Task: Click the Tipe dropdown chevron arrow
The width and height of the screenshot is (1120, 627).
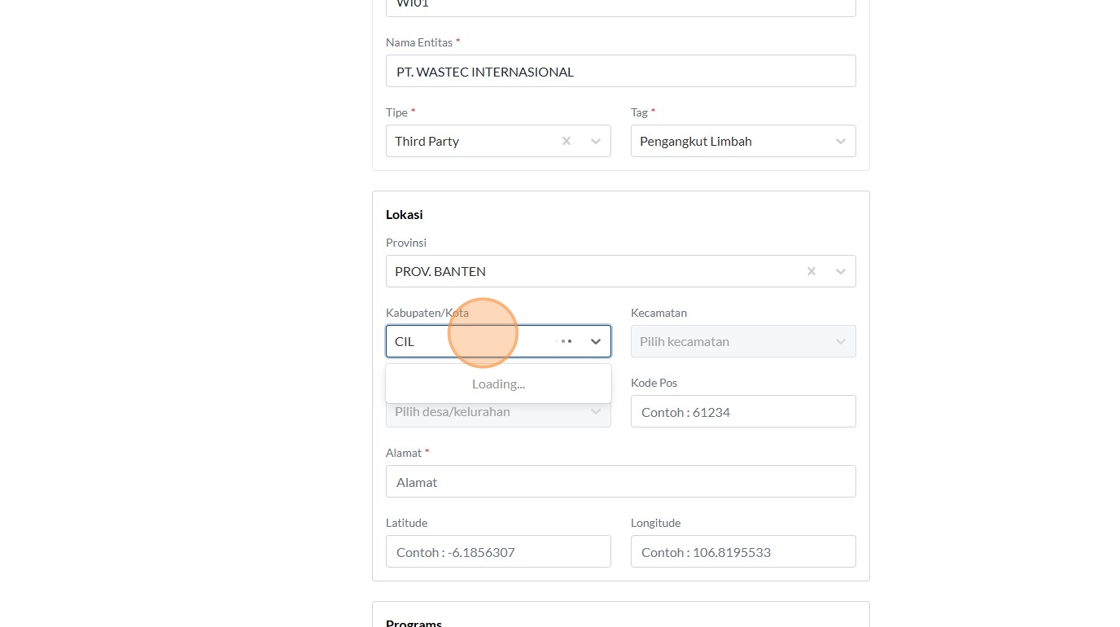Action: click(596, 141)
